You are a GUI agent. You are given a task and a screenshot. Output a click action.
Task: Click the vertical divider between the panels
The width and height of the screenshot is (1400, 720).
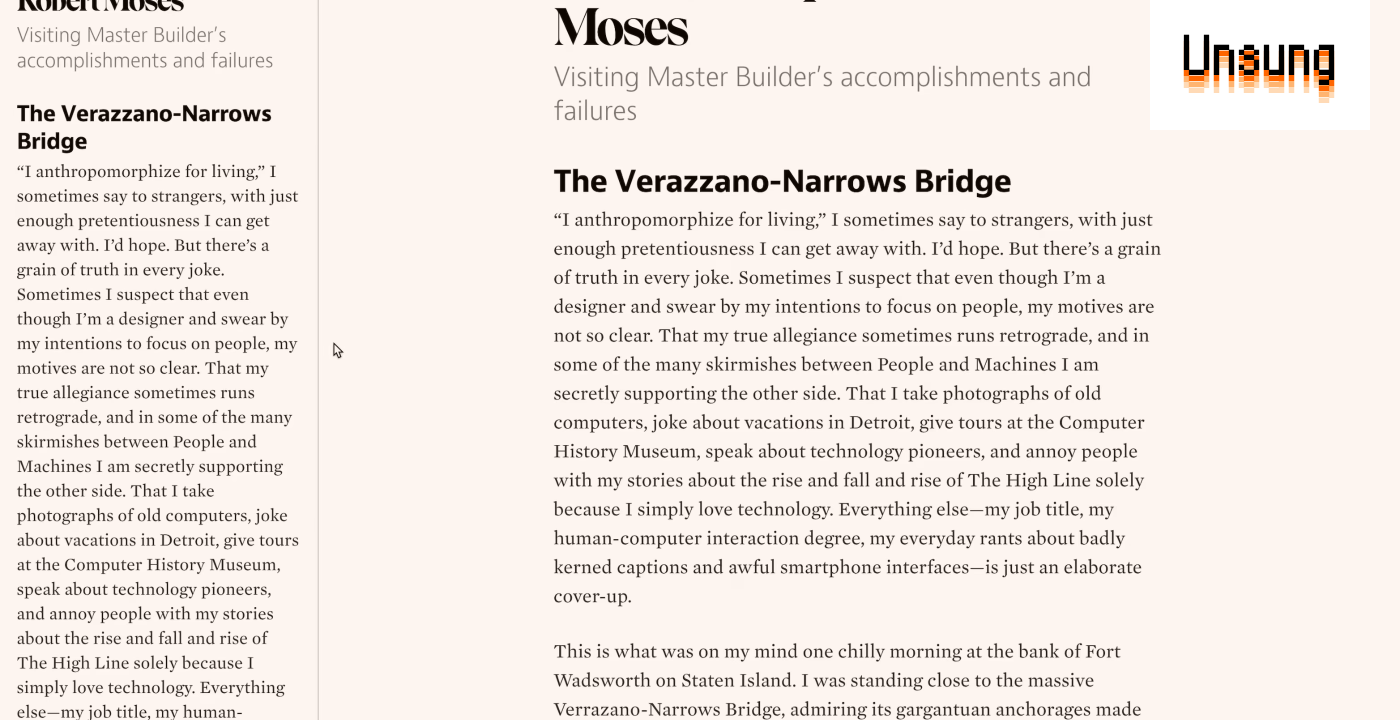coord(318,360)
